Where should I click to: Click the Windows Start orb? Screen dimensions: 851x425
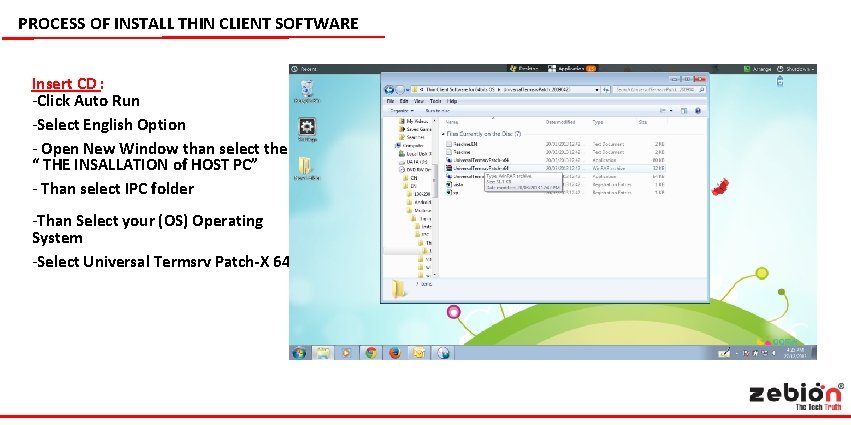(x=299, y=353)
